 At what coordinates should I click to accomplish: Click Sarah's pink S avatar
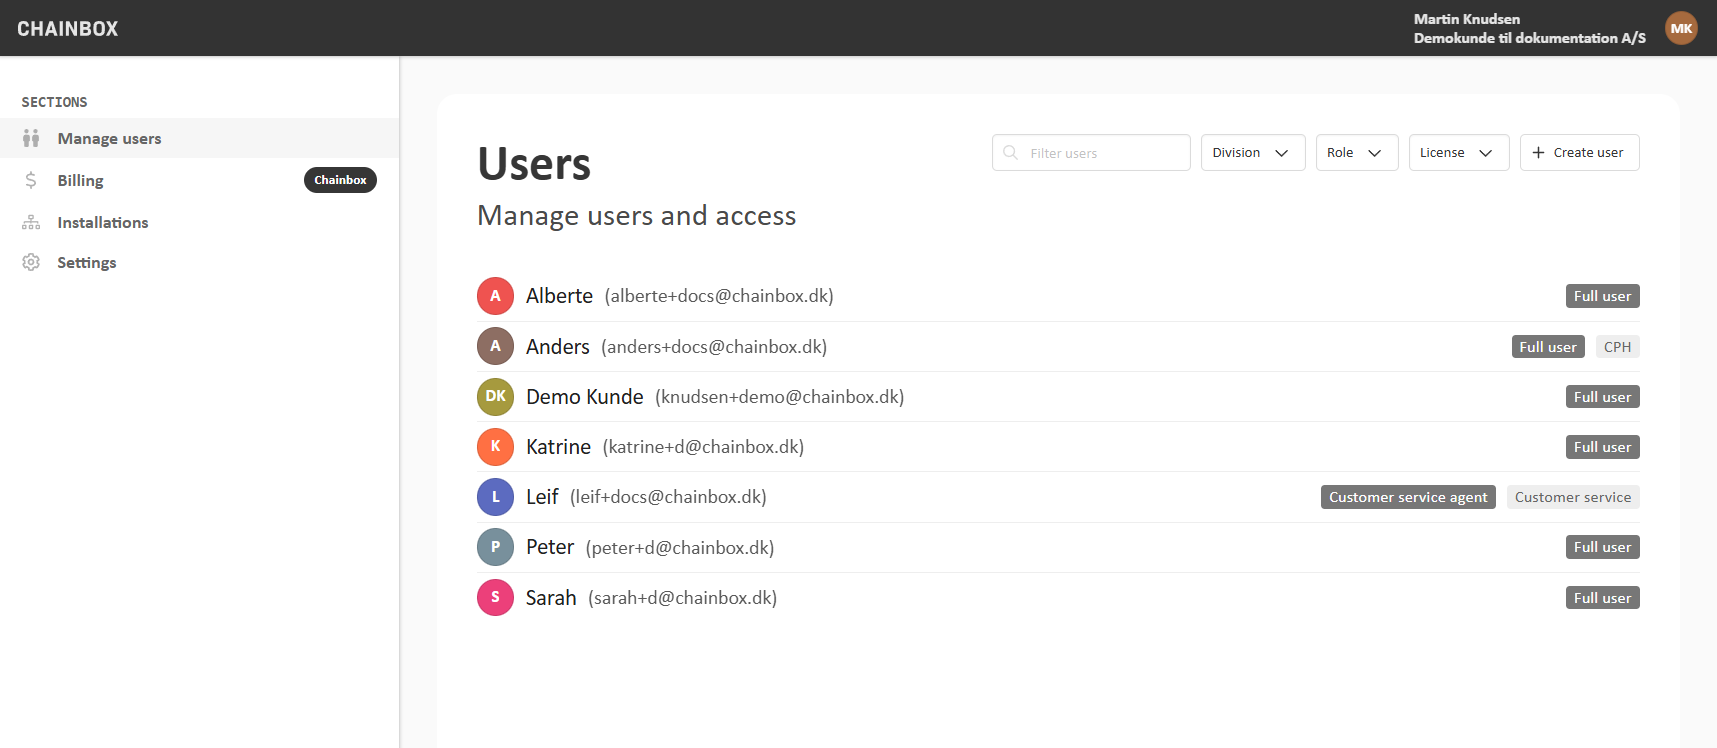pos(495,598)
